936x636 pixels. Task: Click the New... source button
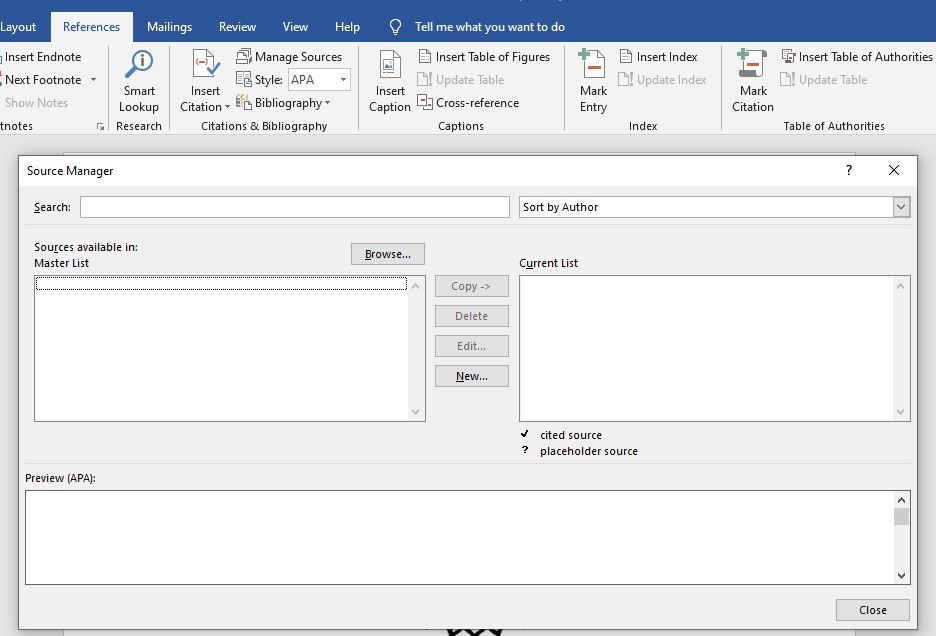coord(471,376)
